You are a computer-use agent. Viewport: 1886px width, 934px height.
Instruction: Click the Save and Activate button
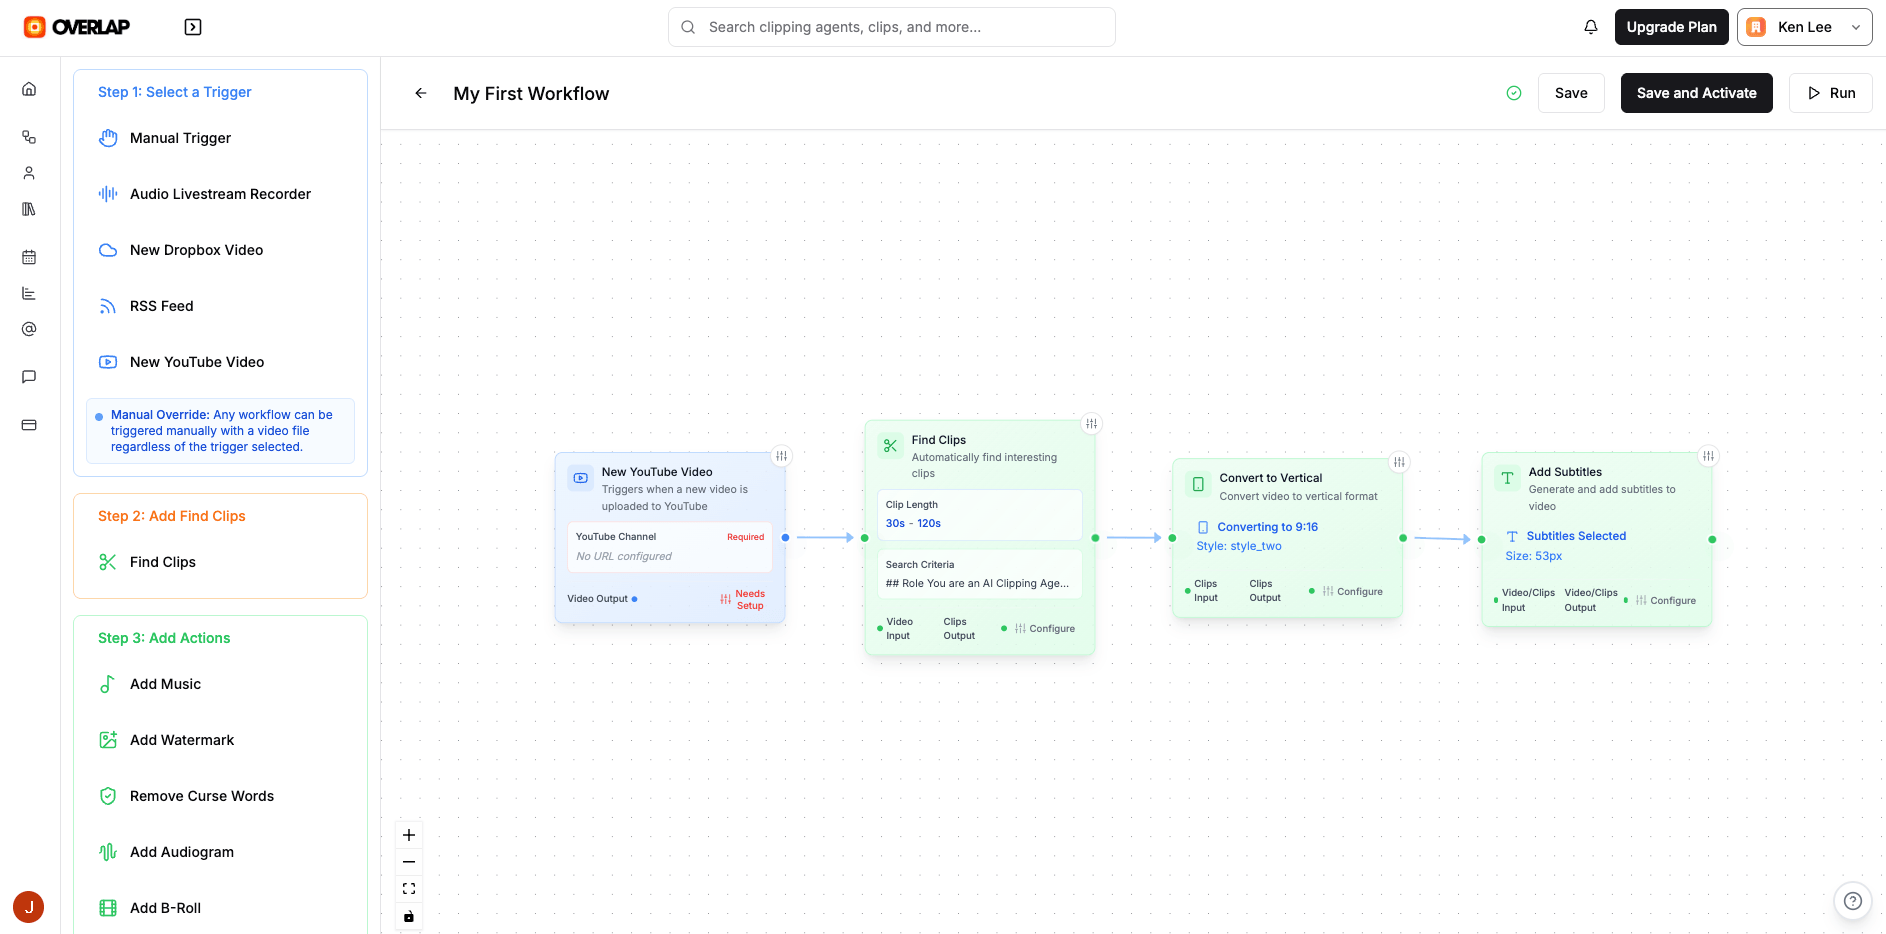pos(1696,93)
